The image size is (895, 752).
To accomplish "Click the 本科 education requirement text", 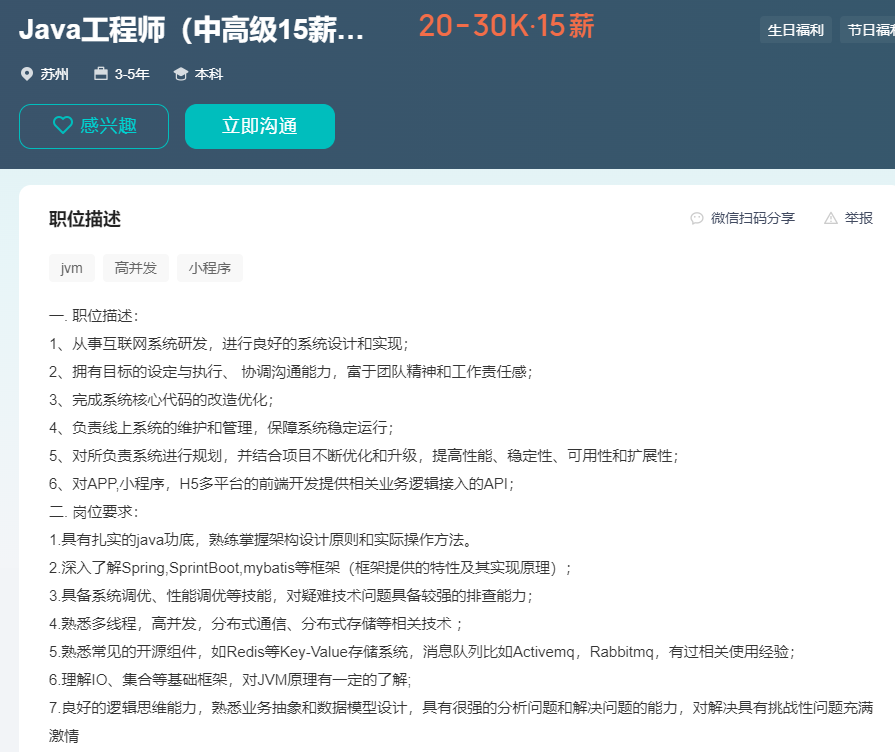I will [208, 74].
